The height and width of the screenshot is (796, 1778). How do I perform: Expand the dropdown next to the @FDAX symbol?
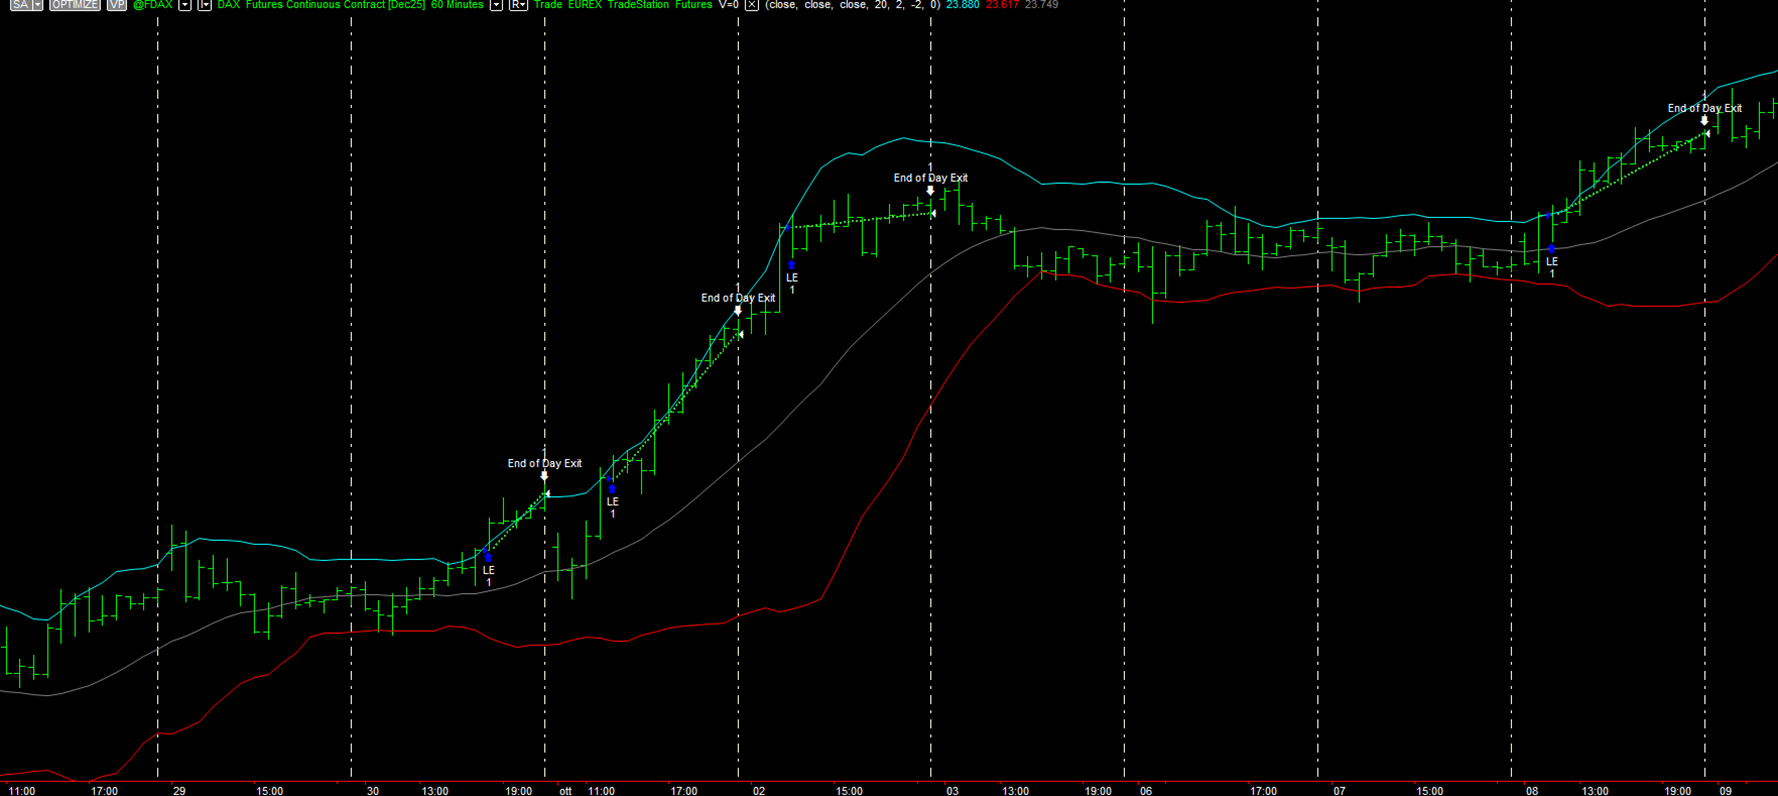tap(185, 5)
